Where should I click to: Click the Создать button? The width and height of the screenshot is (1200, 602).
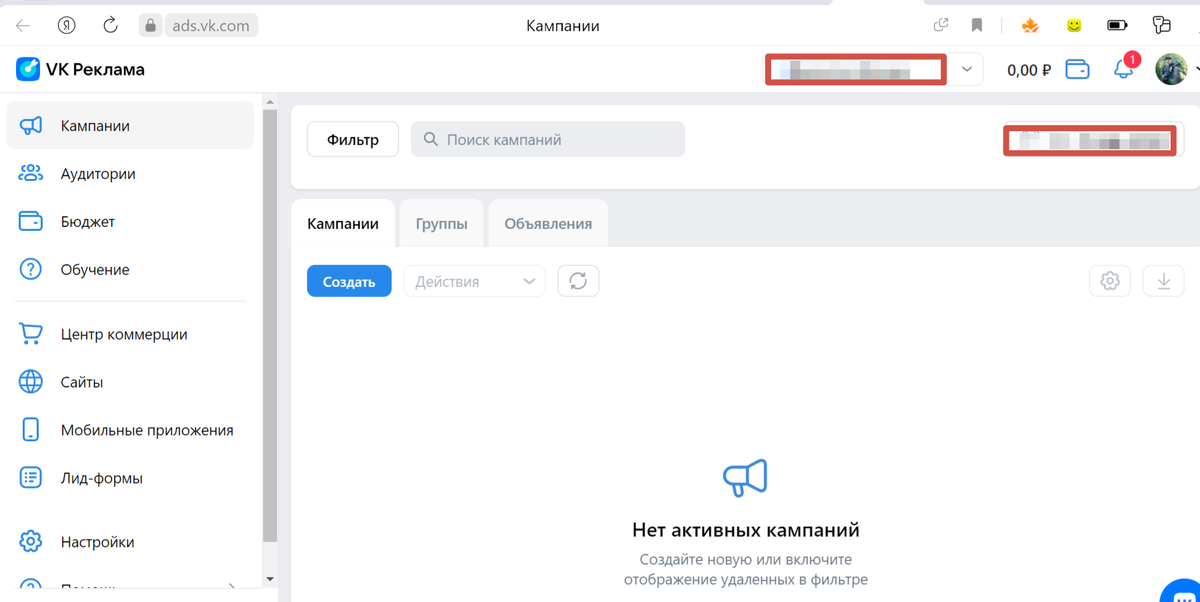349,281
